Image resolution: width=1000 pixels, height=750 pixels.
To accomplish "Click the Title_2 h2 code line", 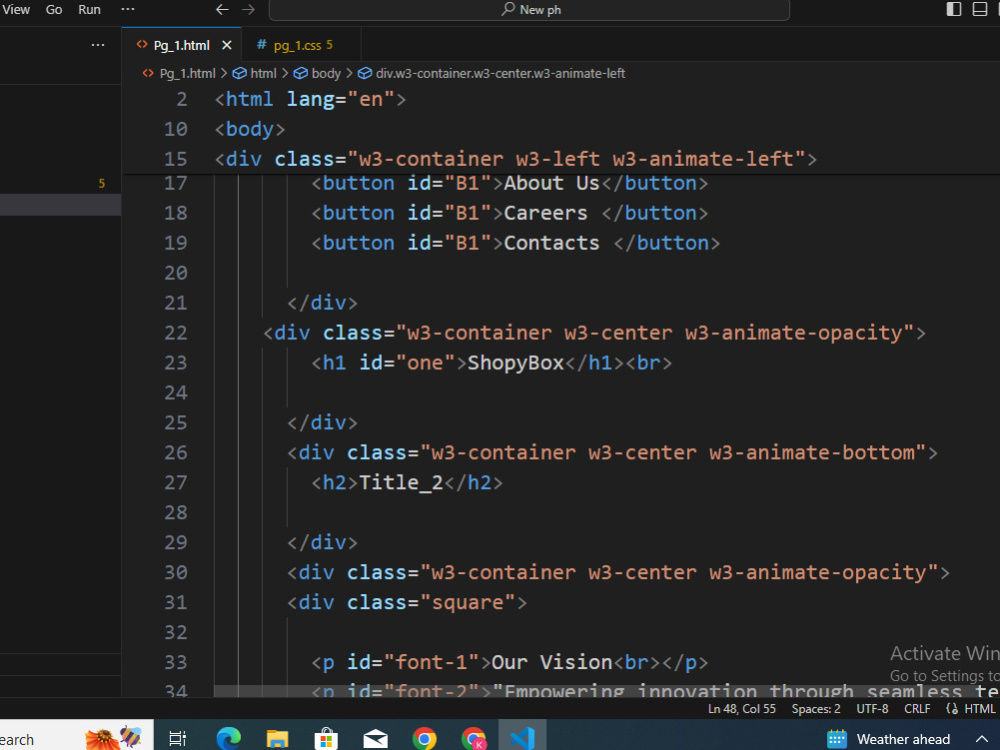I will (x=407, y=483).
